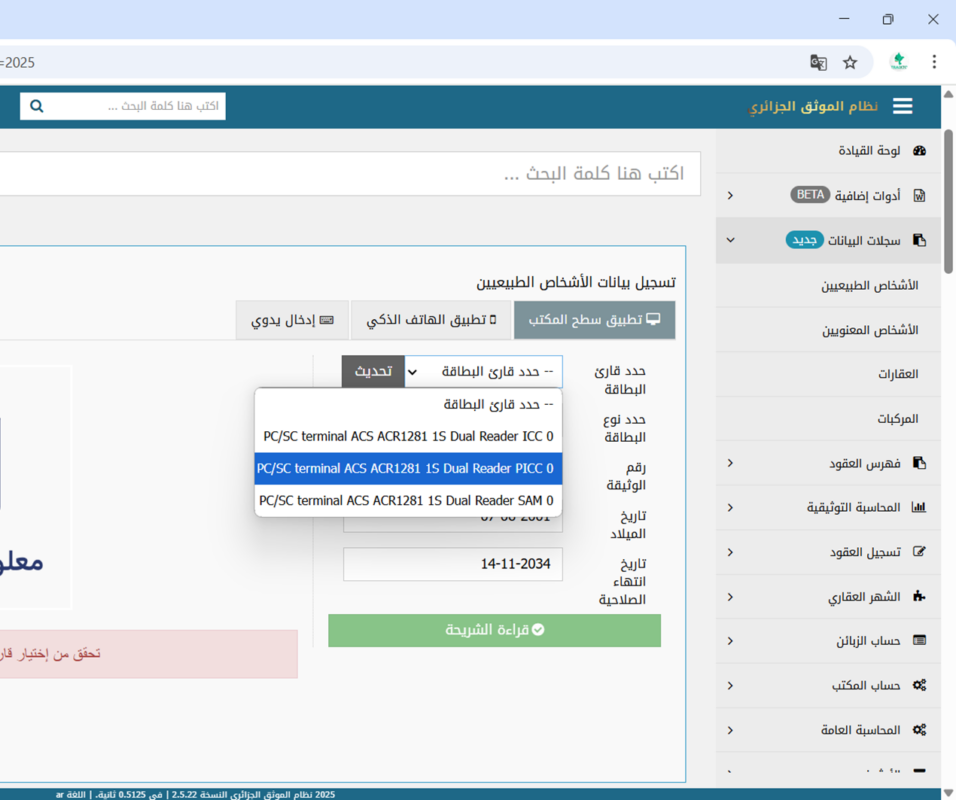Click the expiry date field 14-11-2034
Image resolution: width=956 pixels, height=800 pixels.
pyautogui.click(x=452, y=564)
